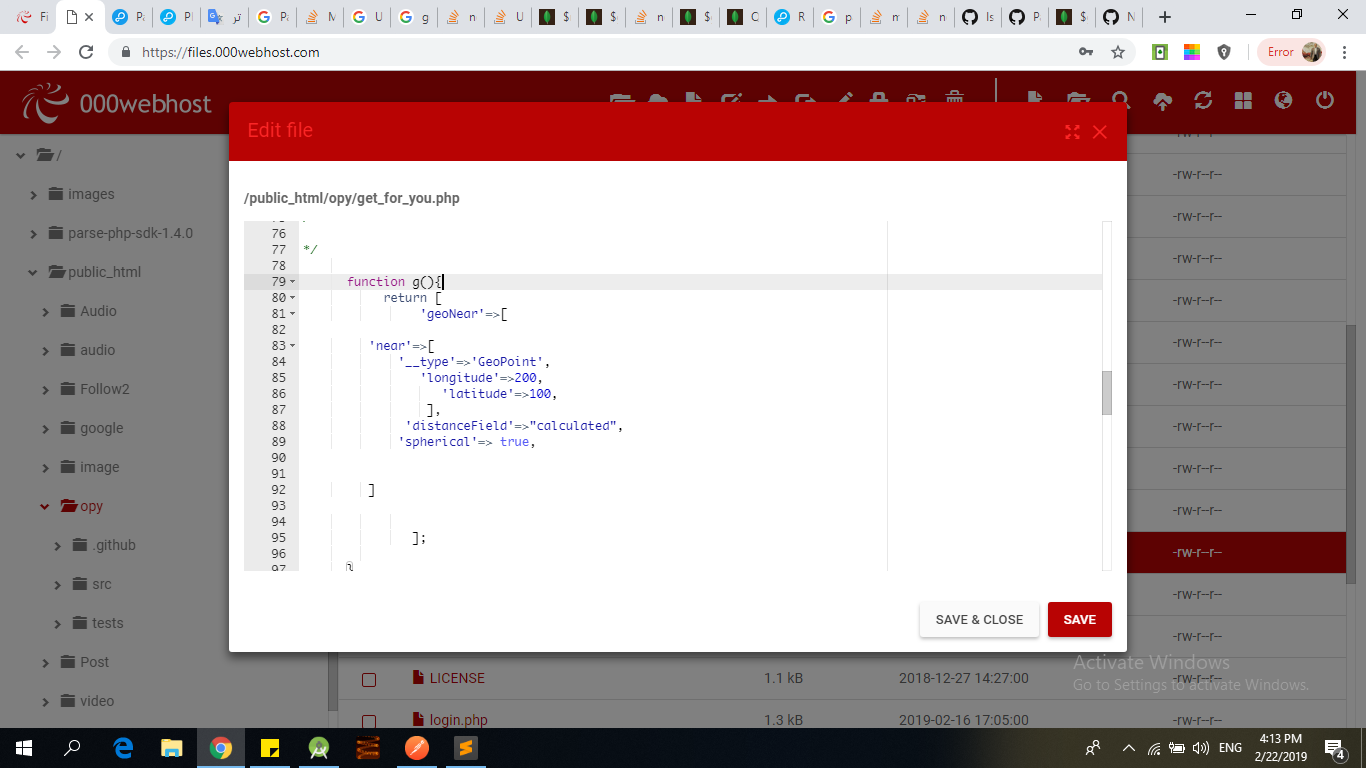Open the login.php file name link
This screenshot has width=1366, height=768.
point(459,720)
